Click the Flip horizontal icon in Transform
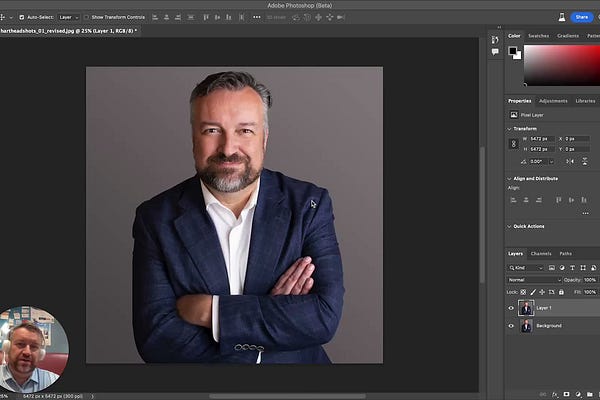 click(x=570, y=162)
